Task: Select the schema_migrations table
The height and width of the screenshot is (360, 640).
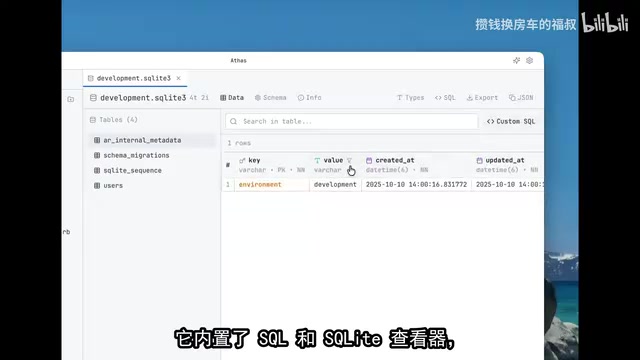Action: click(151, 155)
